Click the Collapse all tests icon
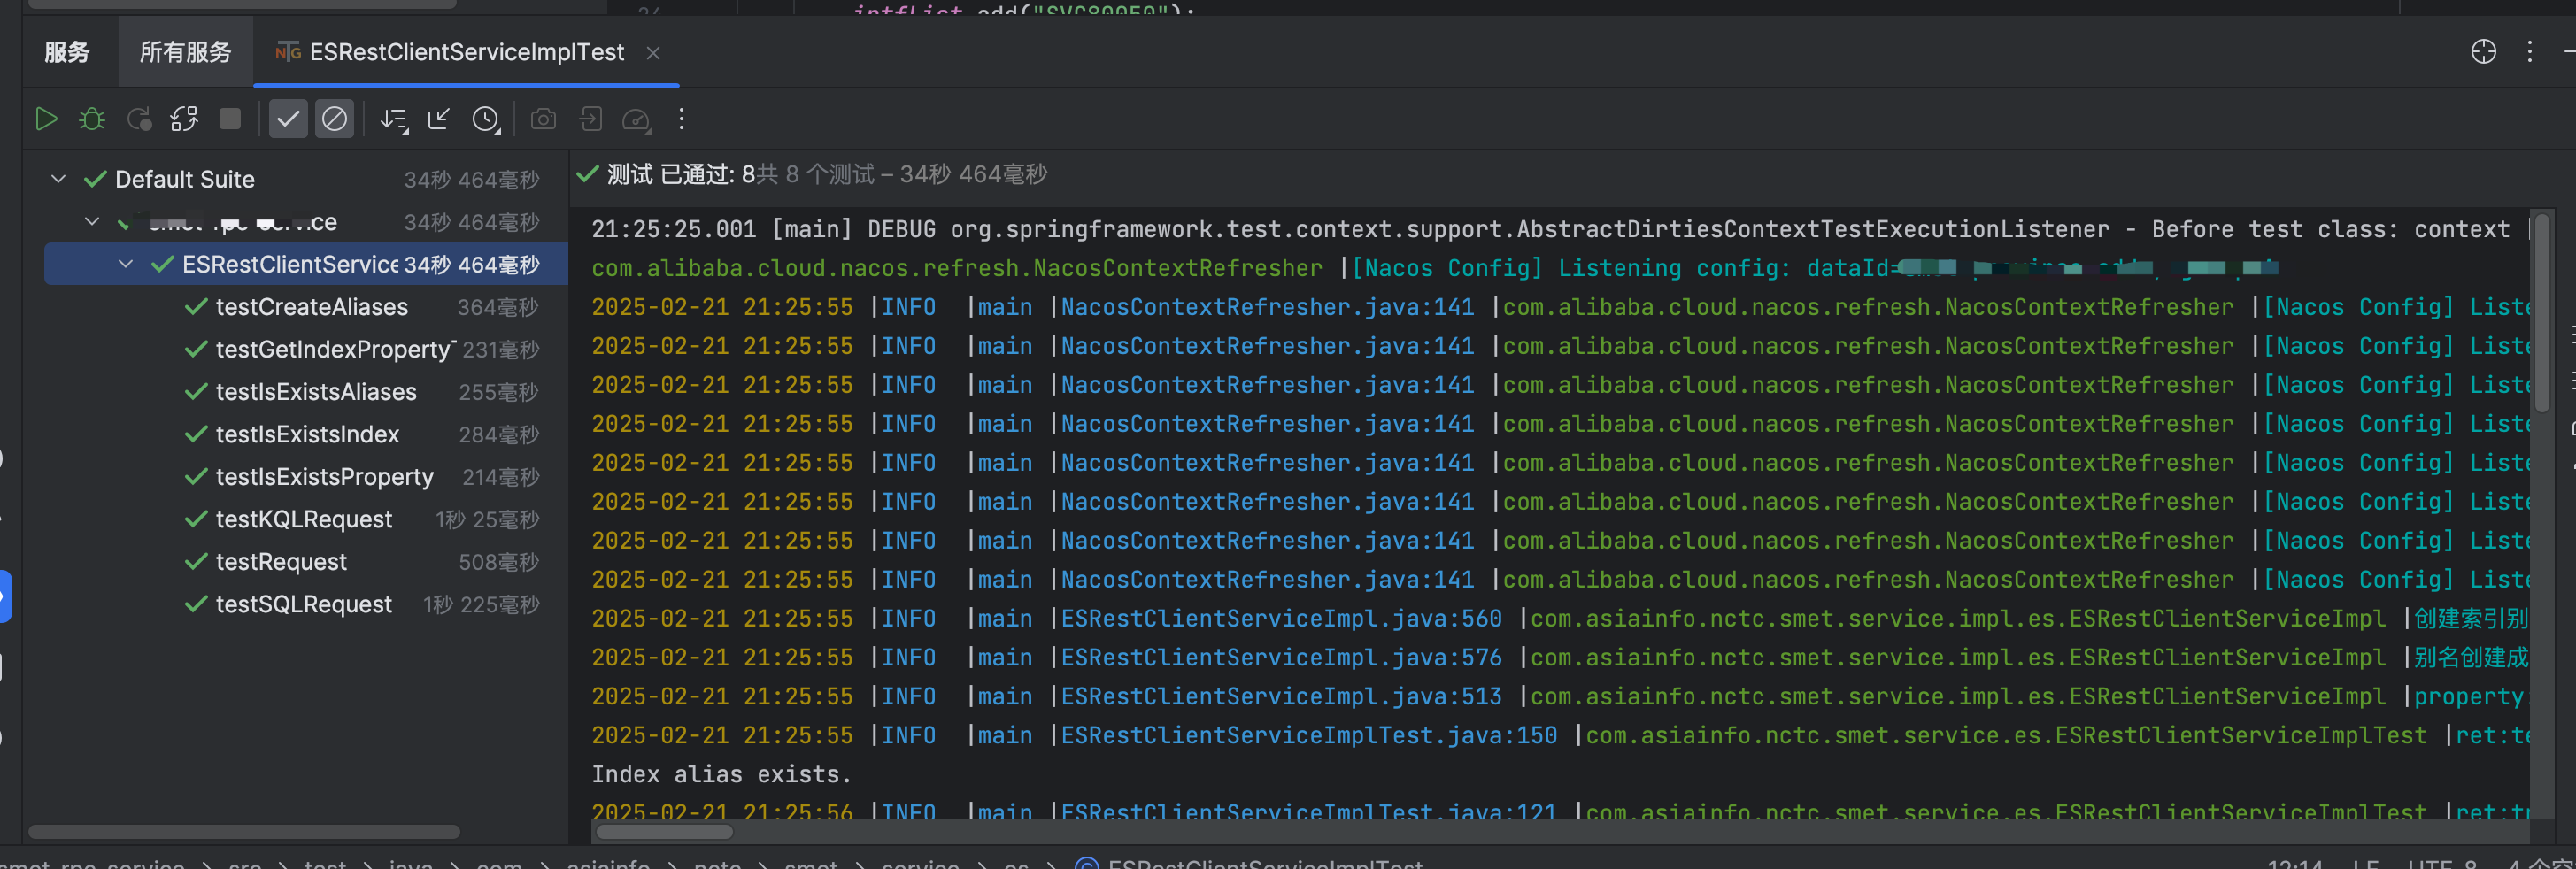Screen dimensions: 2576x869 (x=439, y=119)
